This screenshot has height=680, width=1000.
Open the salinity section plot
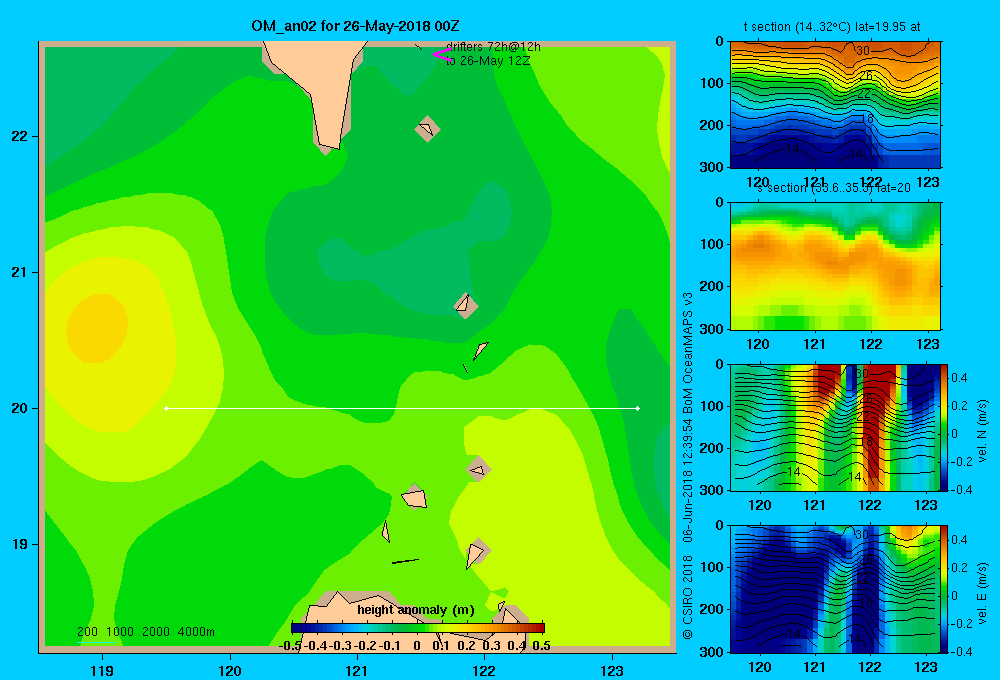coord(835,266)
